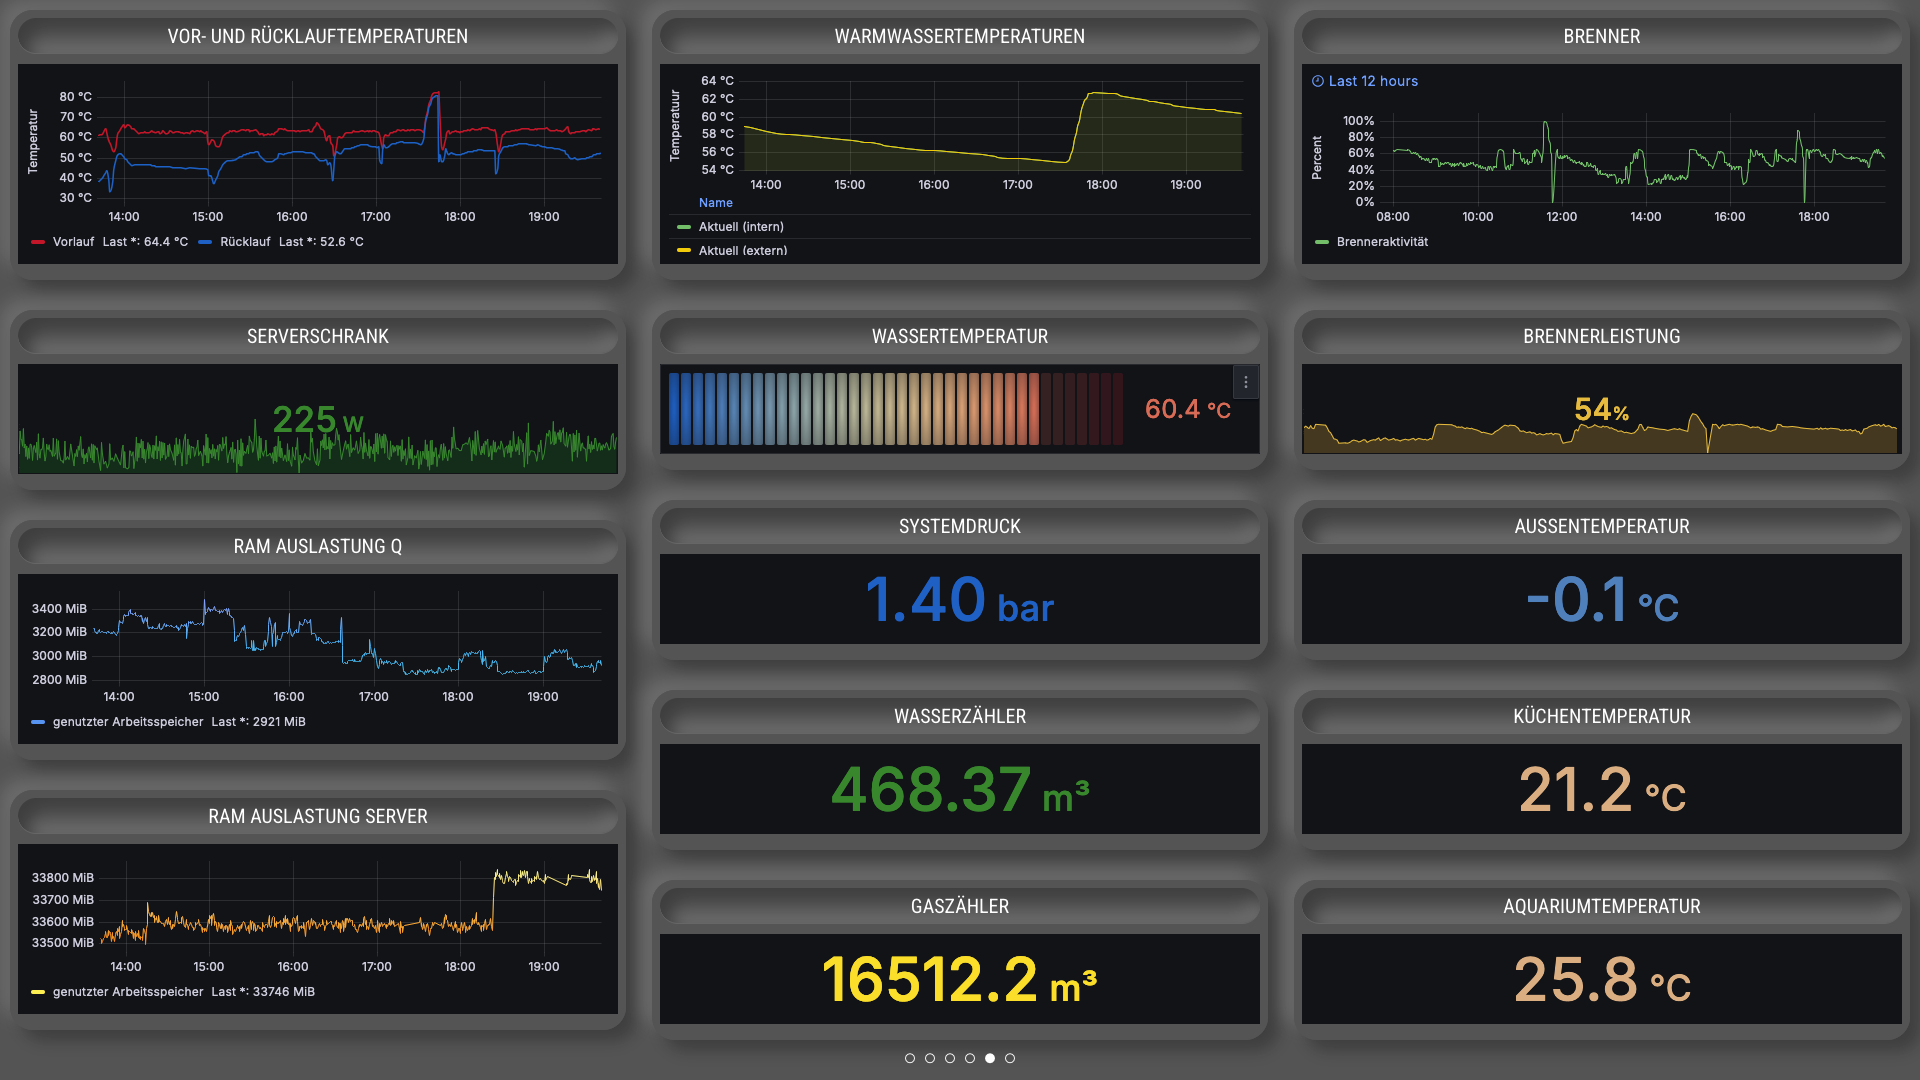Viewport: 1920px width, 1080px height.
Task: Toggle the Brenneraktivität legend series
Action: pos(1382,242)
